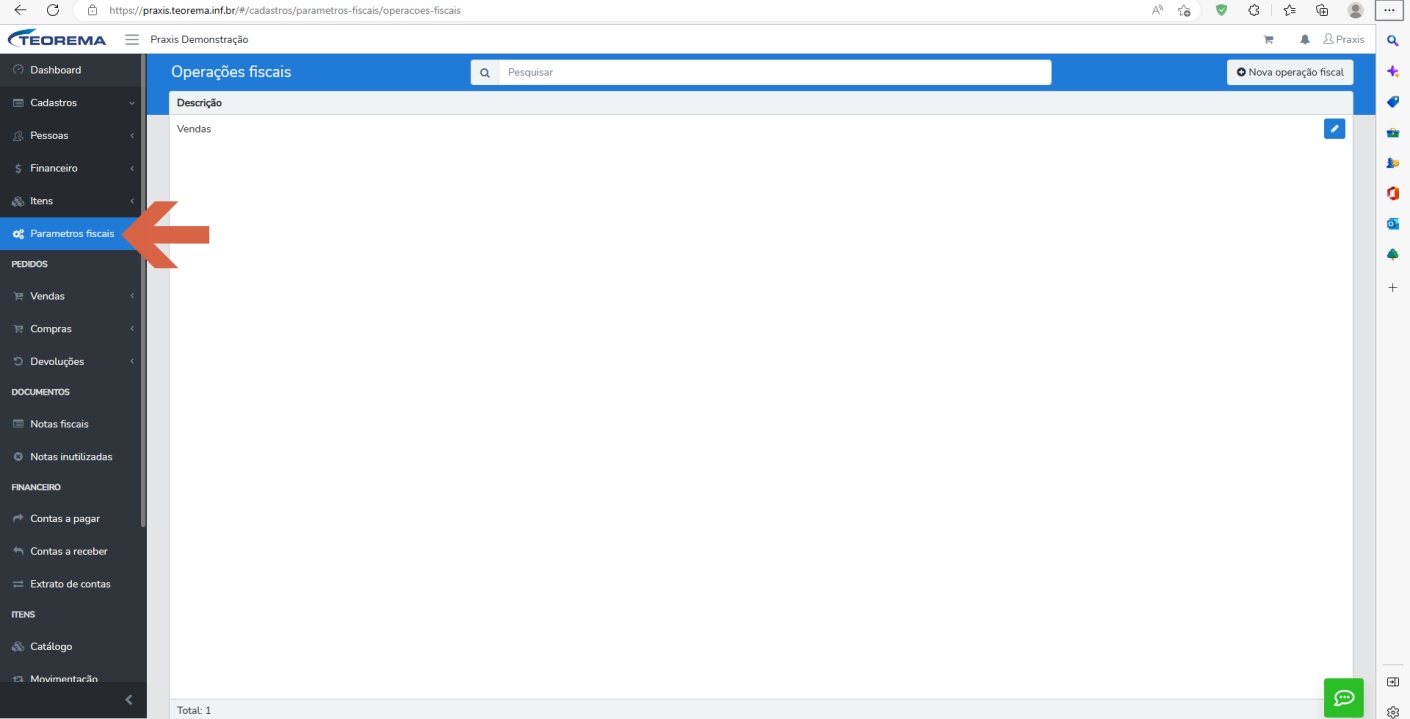1410x719 pixels.
Task: Open the green shield extension icon
Action: pyautogui.click(x=1221, y=10)
